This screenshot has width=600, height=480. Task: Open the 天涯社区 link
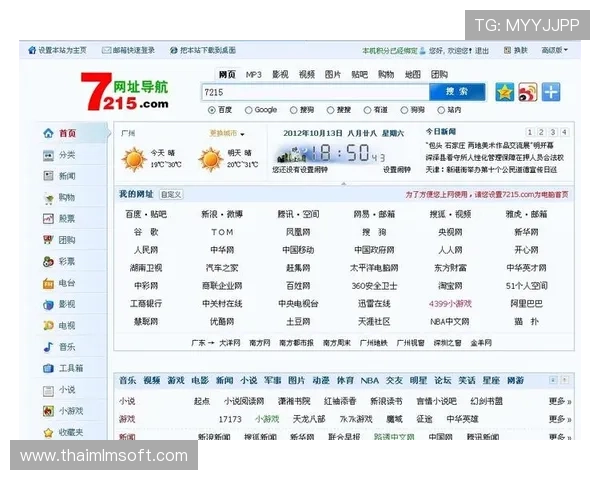(x=374, y=322)
